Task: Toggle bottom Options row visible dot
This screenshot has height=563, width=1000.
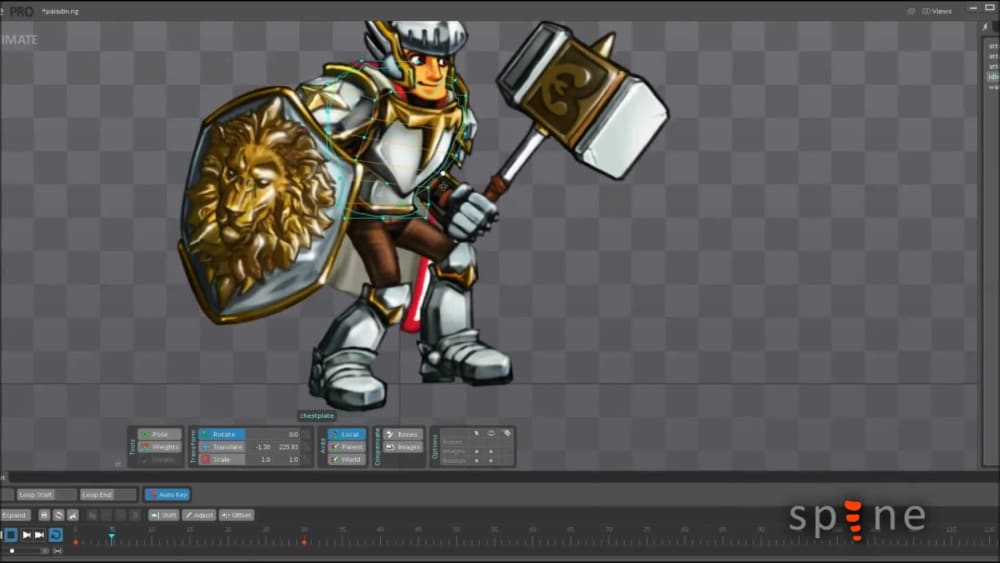Action: pyautogui.click(x=491, y=460)
